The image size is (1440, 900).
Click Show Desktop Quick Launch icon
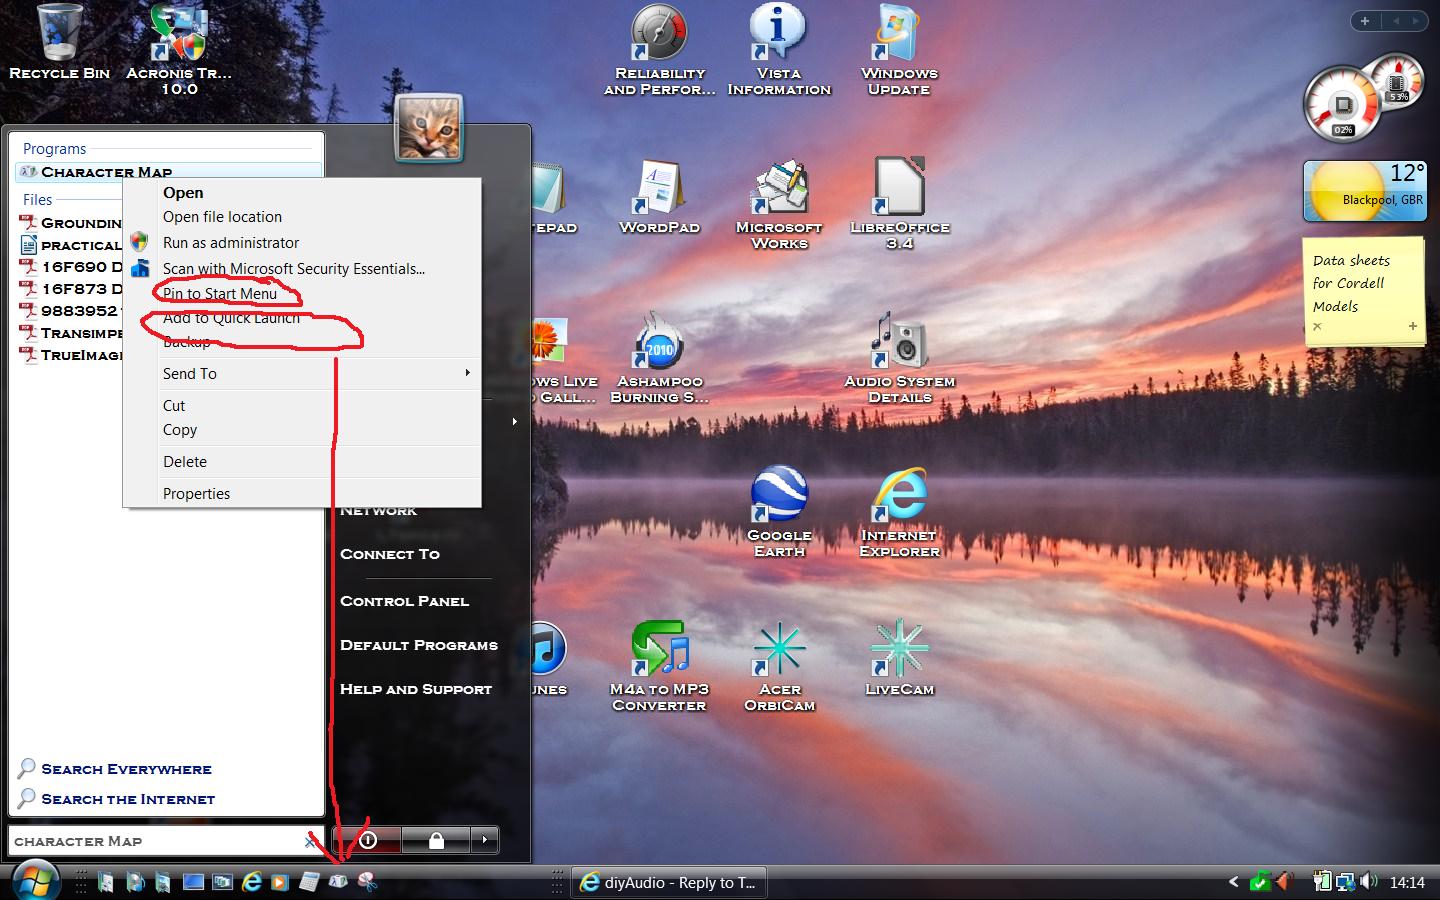[x=194, y=882]
